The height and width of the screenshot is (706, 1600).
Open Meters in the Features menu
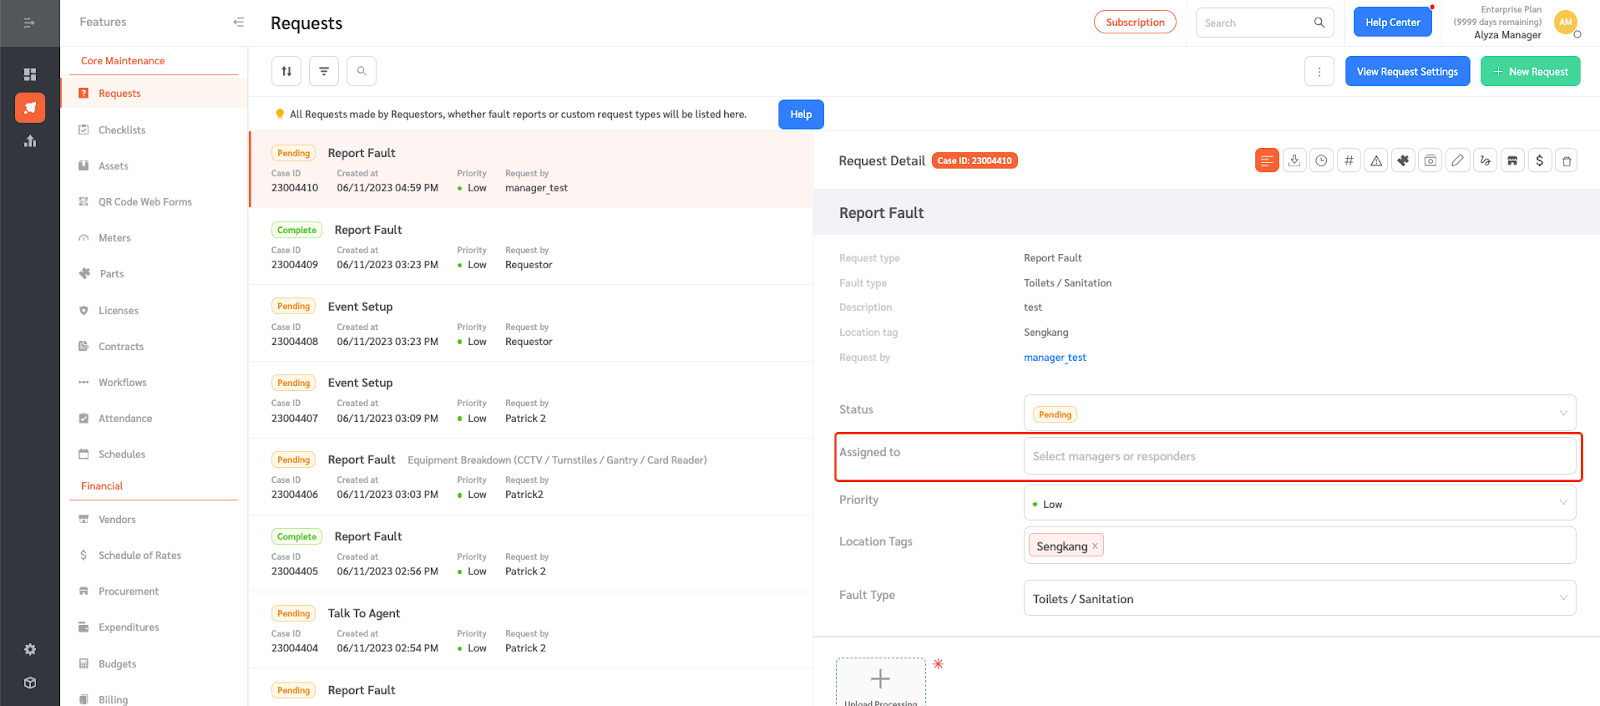114,238
